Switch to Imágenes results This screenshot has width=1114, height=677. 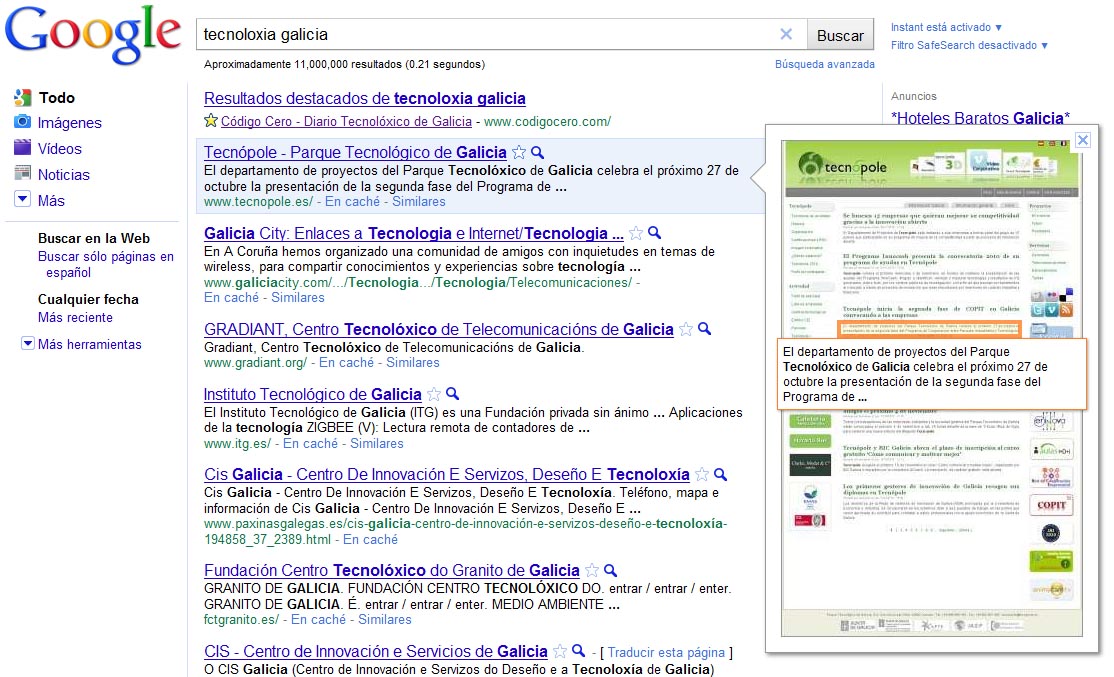[x=70, y=123]
